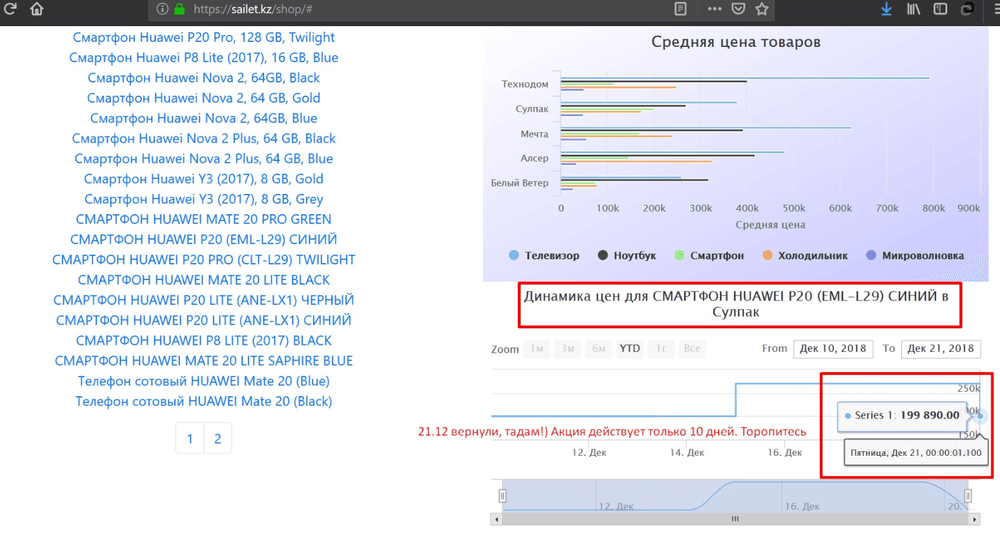Select the Все zoom range
This screenshot has height=535, width=1000.
point(691,349)
